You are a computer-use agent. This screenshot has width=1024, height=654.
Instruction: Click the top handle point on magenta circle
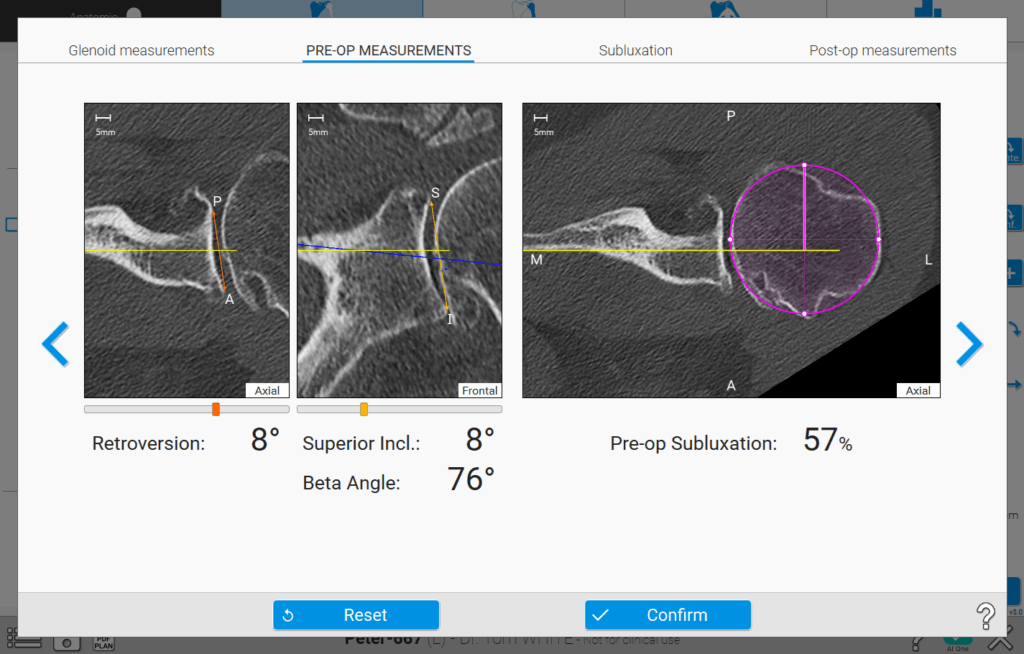tap(804, 165)
